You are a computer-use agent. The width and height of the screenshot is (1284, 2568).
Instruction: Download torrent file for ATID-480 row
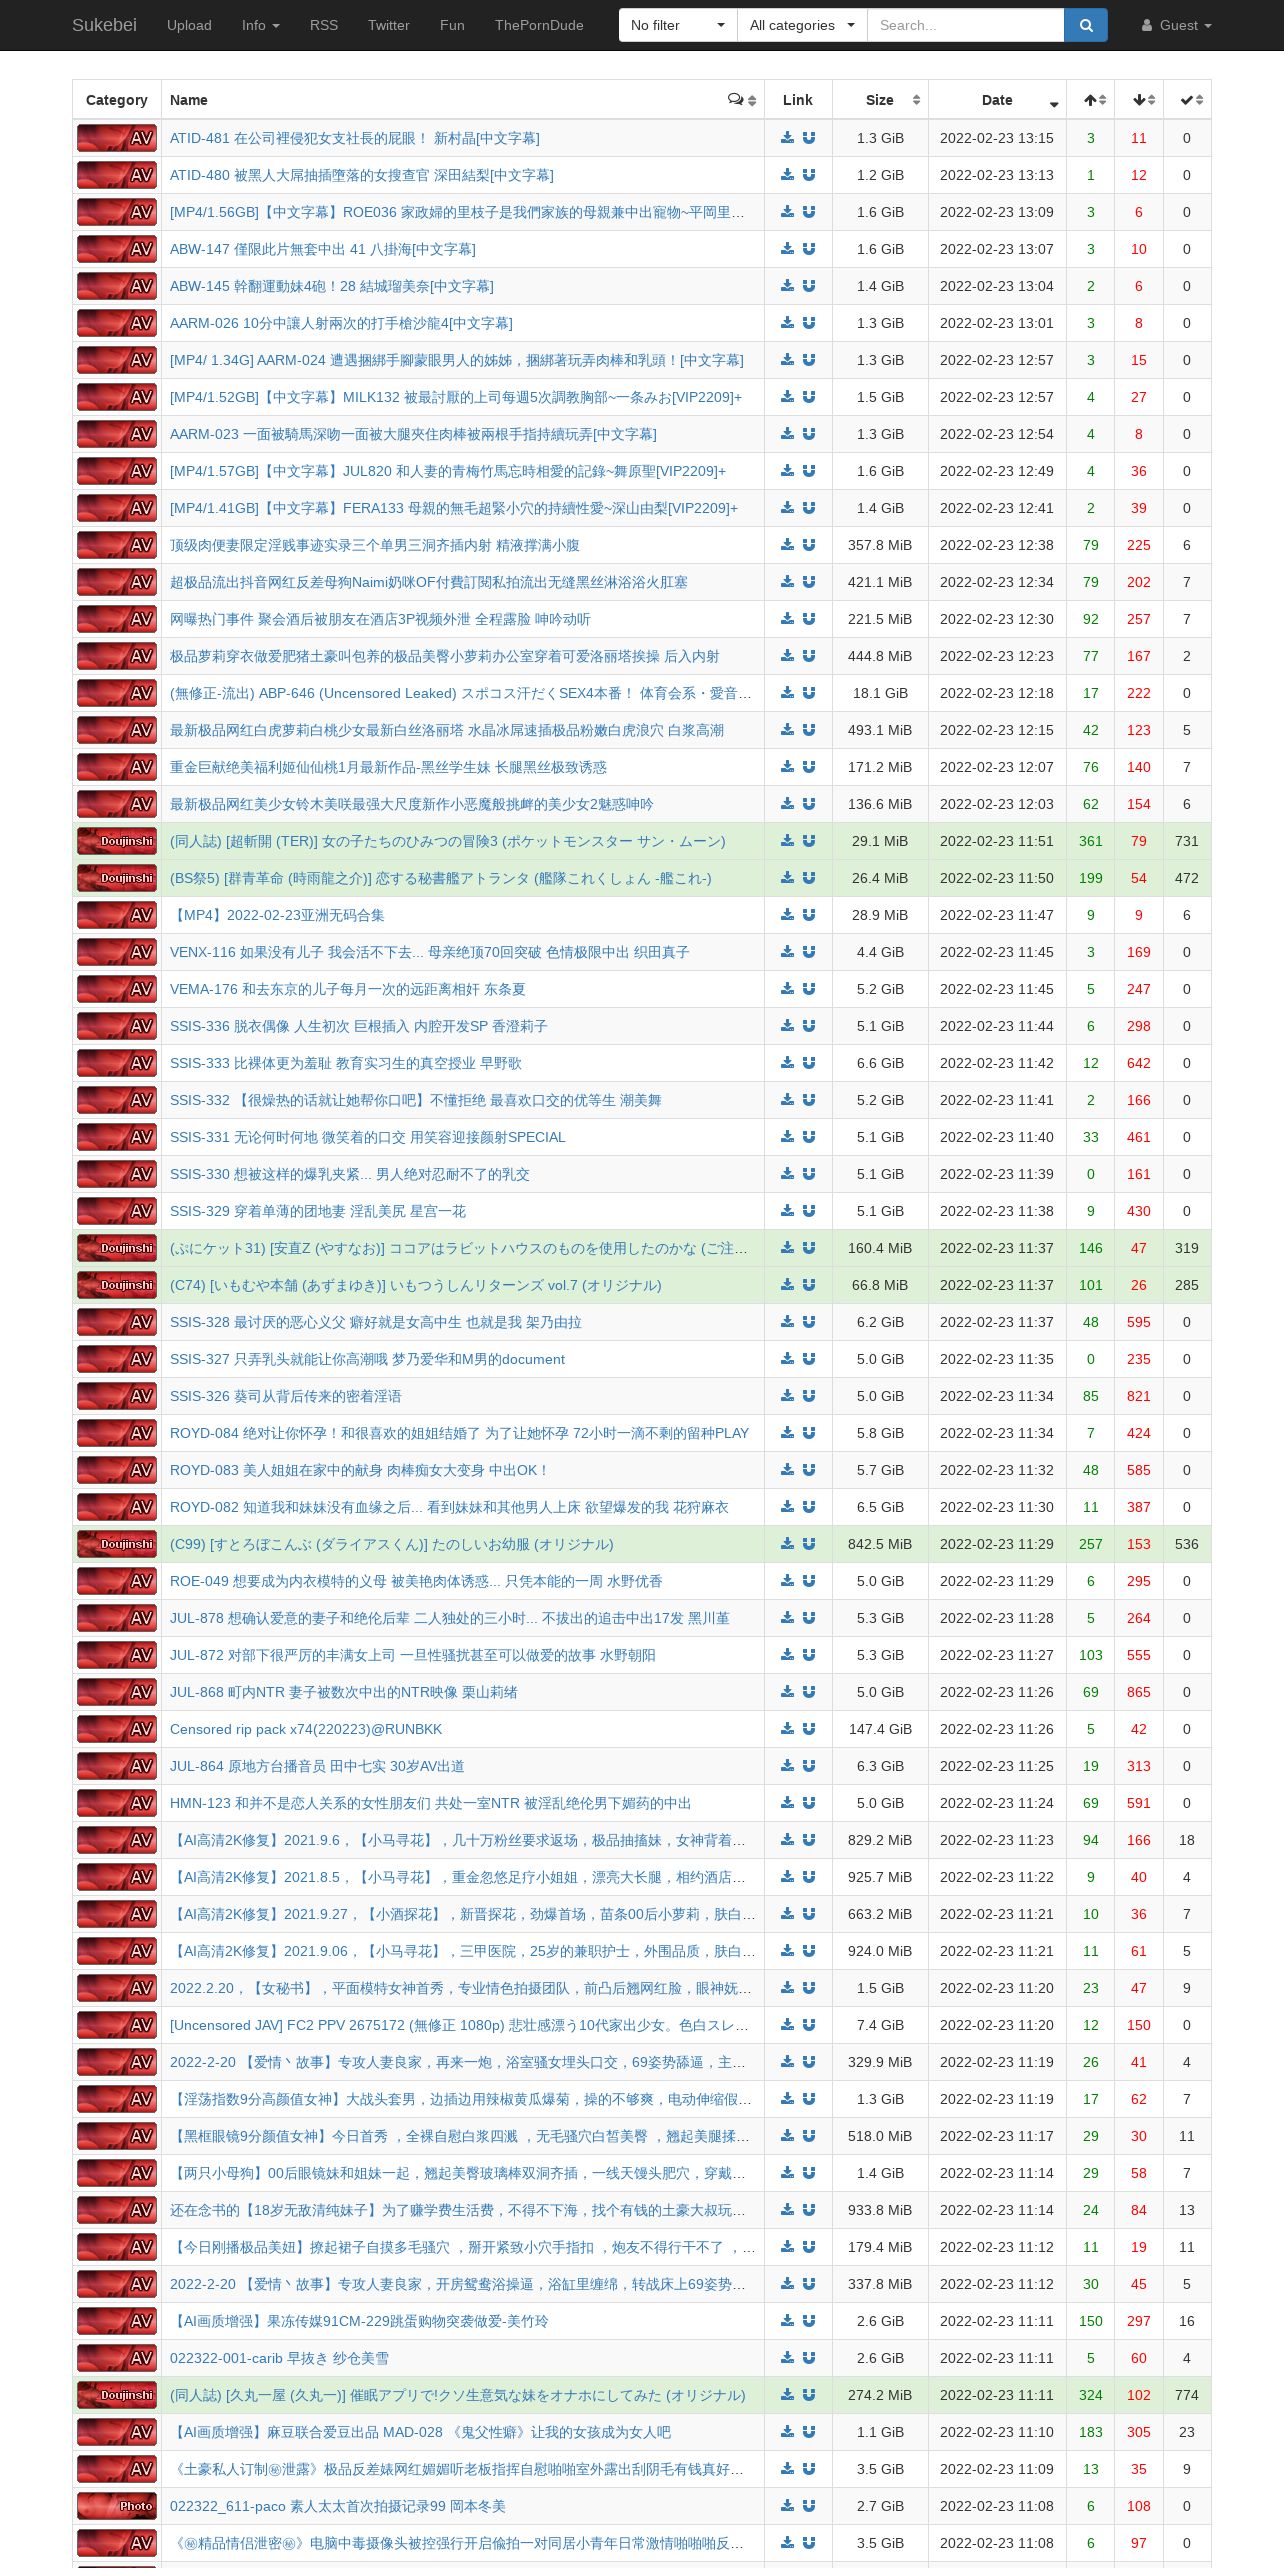pos(787,175)
